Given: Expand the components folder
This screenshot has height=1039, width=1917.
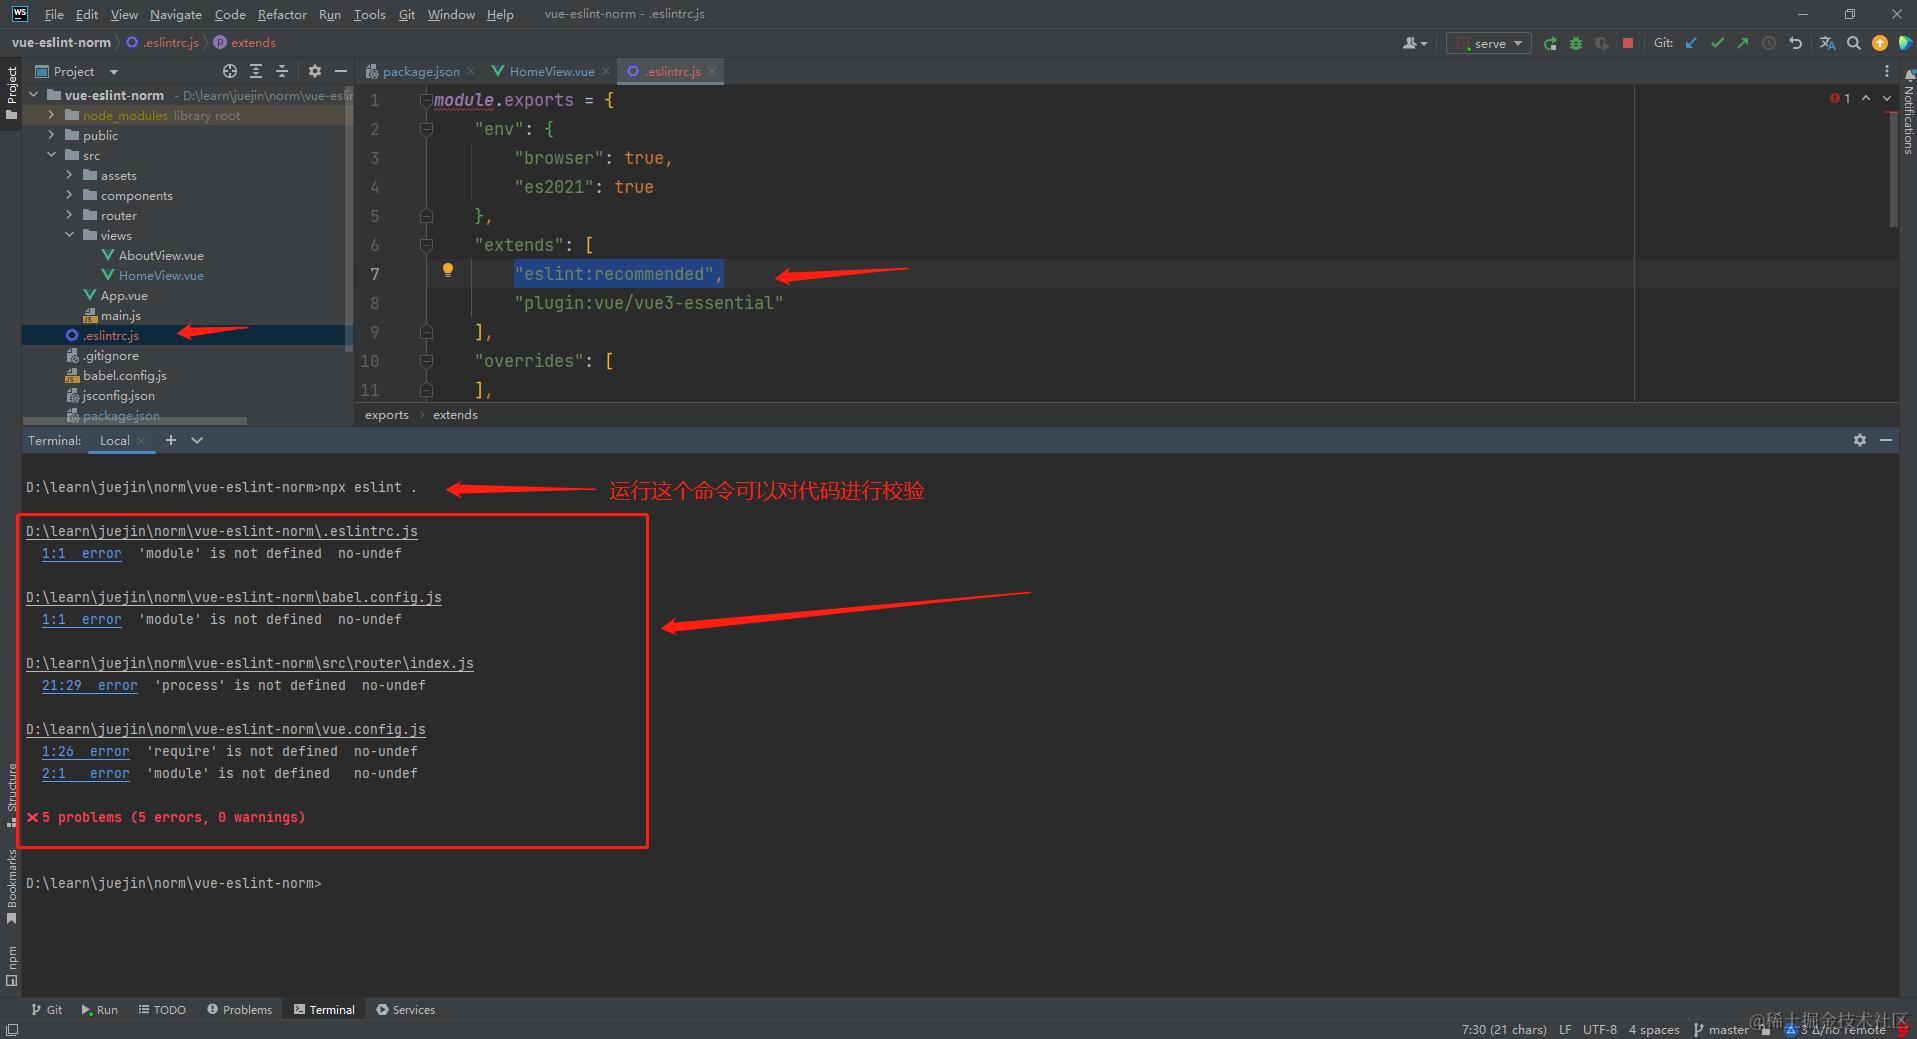Looking at the screenshot, I should (69, 195).
